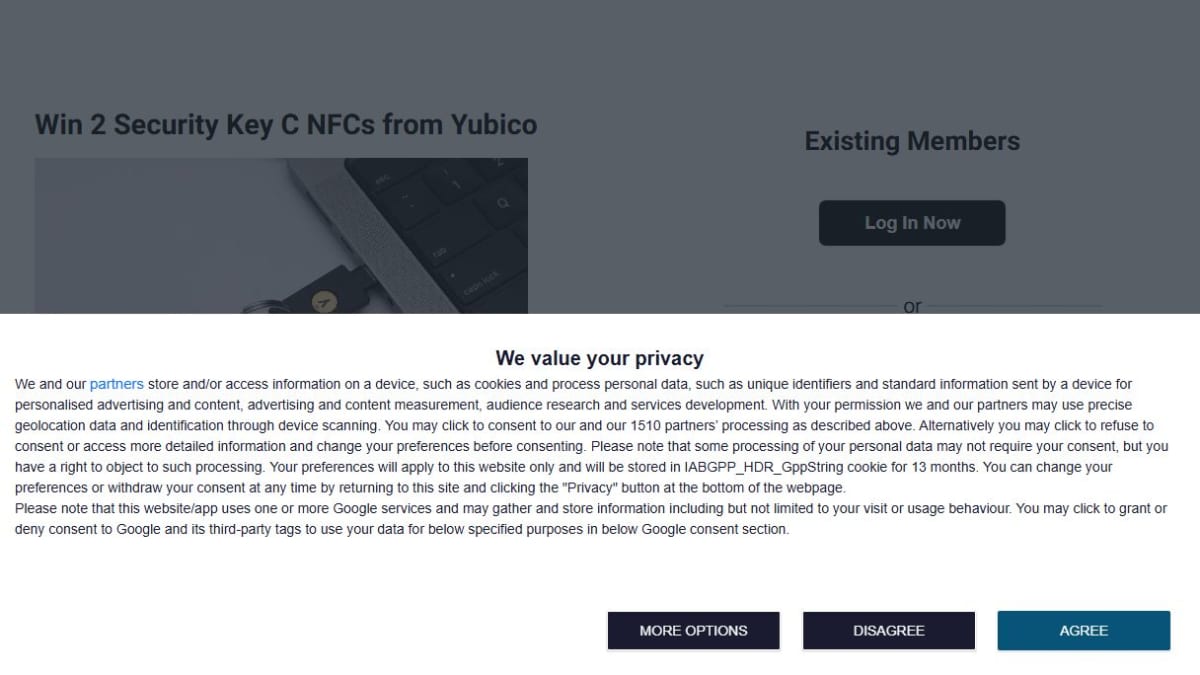This screenshot has width=1200, height=675.
Task: Click the Log In Now button
Action: [912, 223]
